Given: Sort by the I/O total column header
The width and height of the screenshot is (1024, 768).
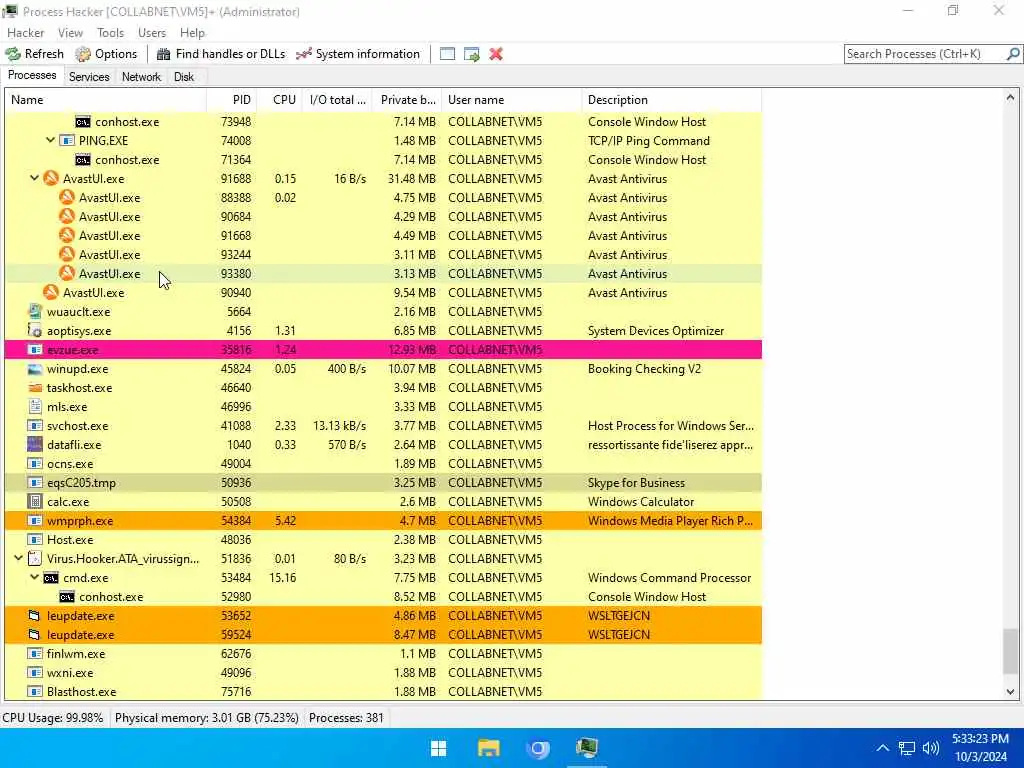Looking at the screenshot, I should point(337,100).
